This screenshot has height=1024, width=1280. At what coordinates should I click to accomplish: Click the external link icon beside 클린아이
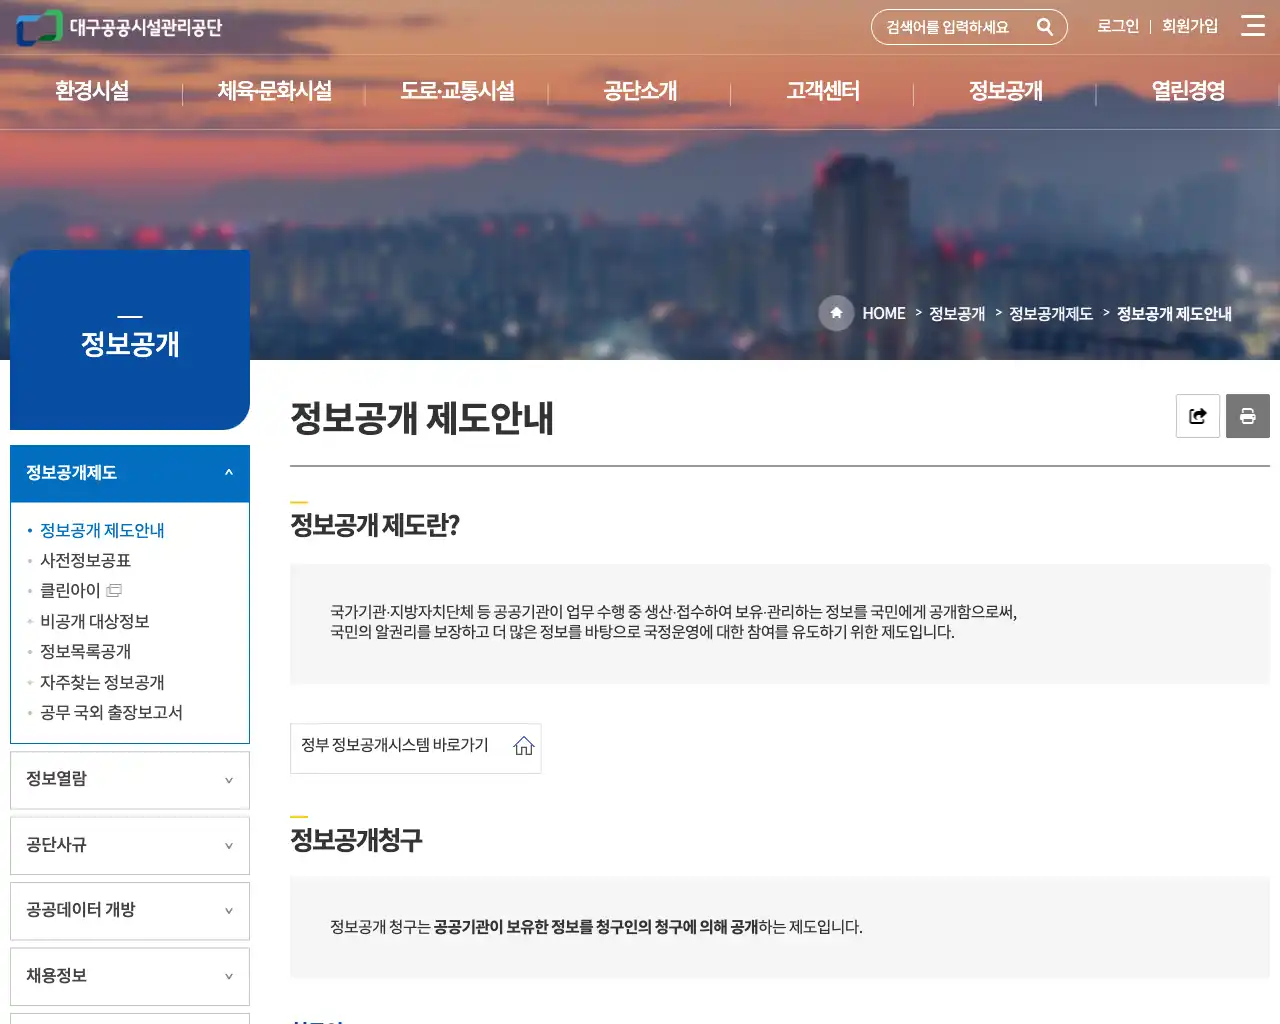click(114, 590)
